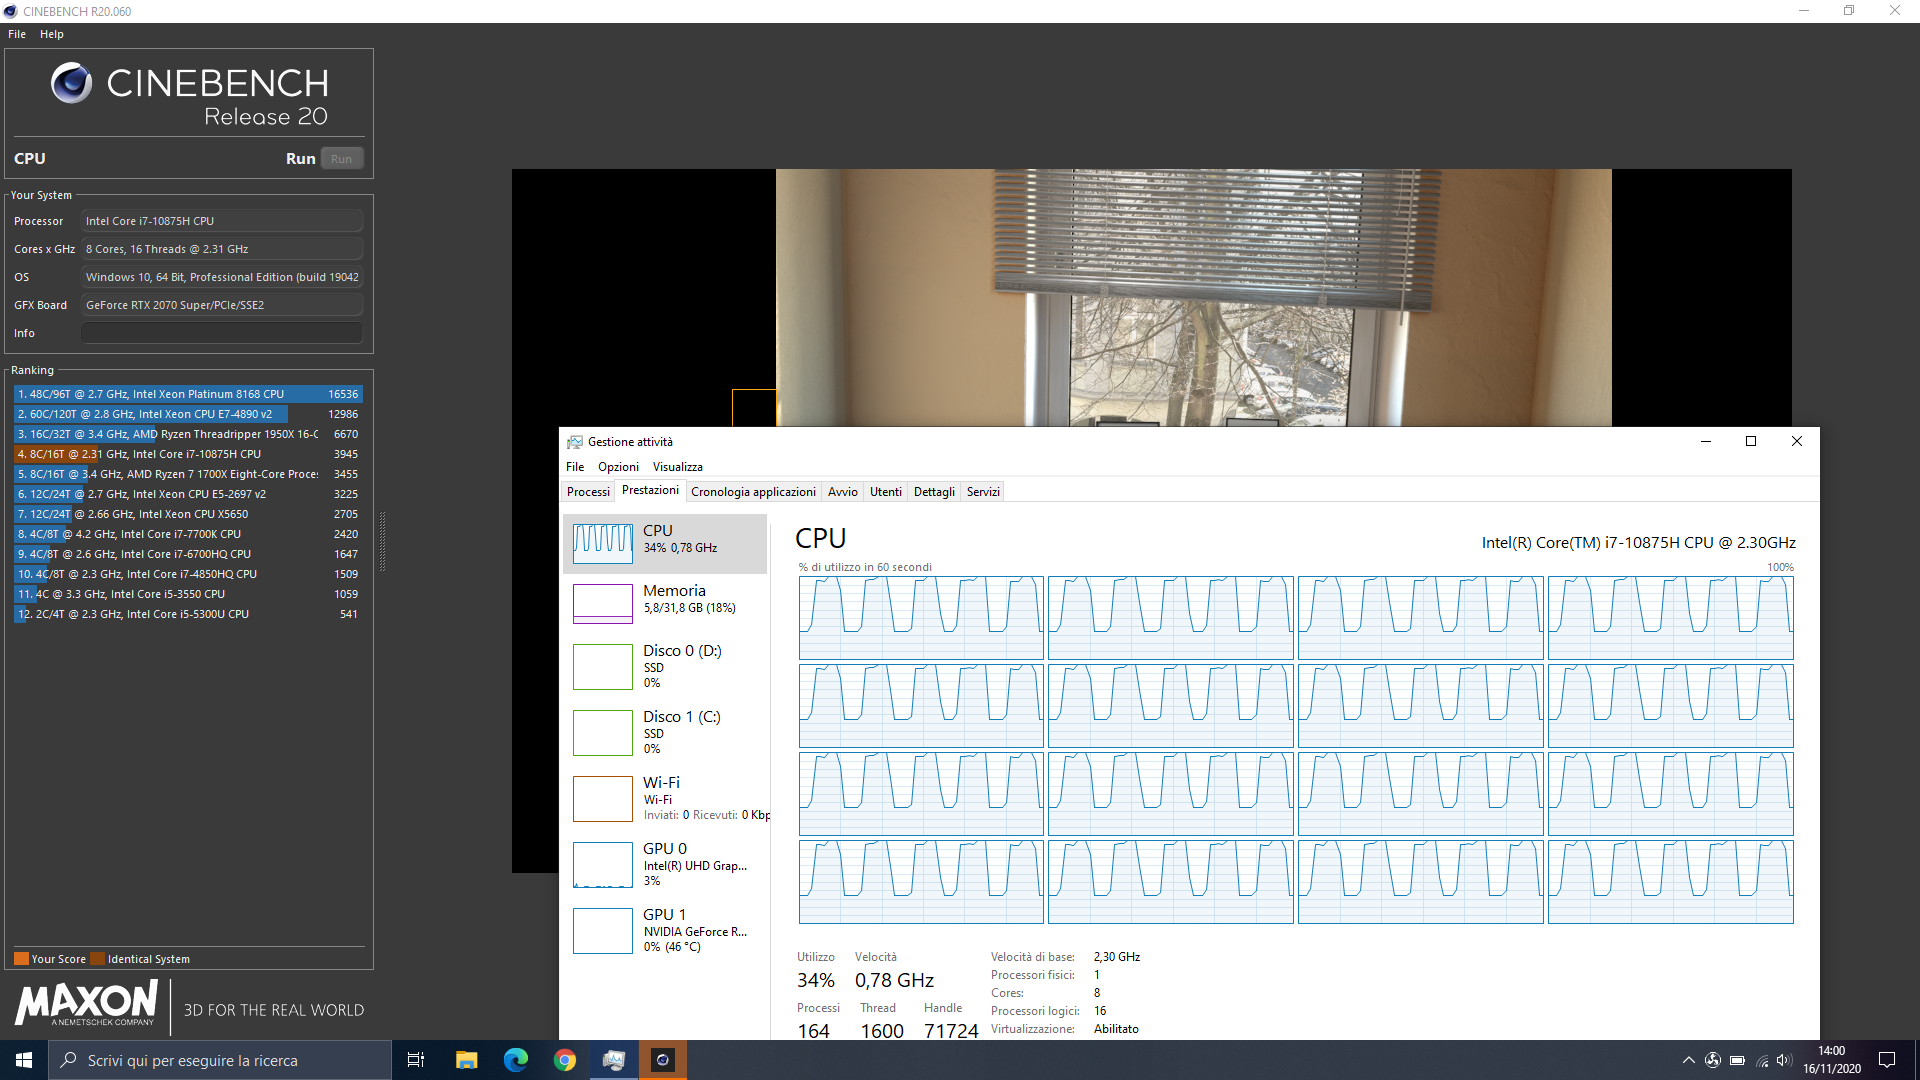Click the Task Manager window title icon
The width and height of the screenshot is (1920, 1080).
tap(575, 442)
